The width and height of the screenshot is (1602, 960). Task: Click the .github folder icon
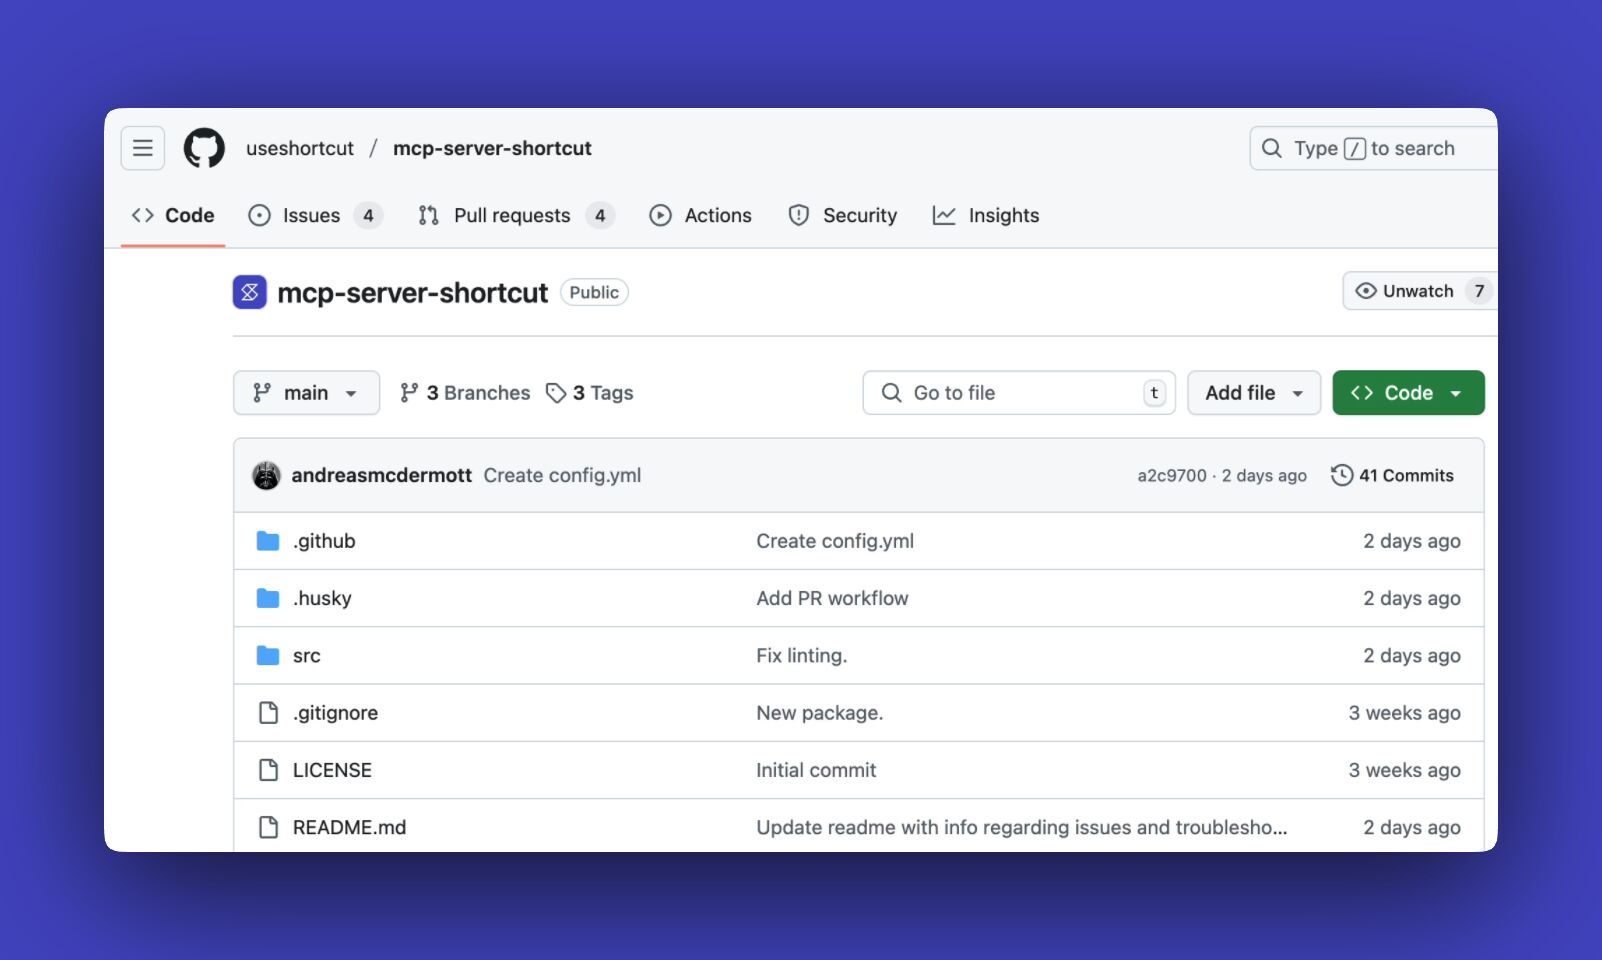tap(268, 541)
